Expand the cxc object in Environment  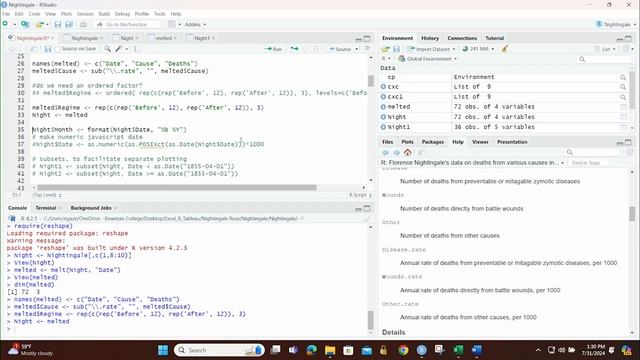383,87
